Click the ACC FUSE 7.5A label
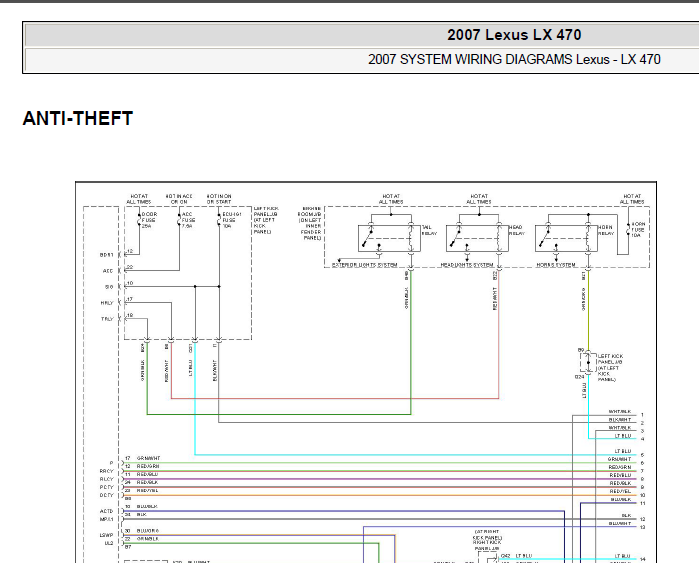The image size is (699, 563). [188, 220]
